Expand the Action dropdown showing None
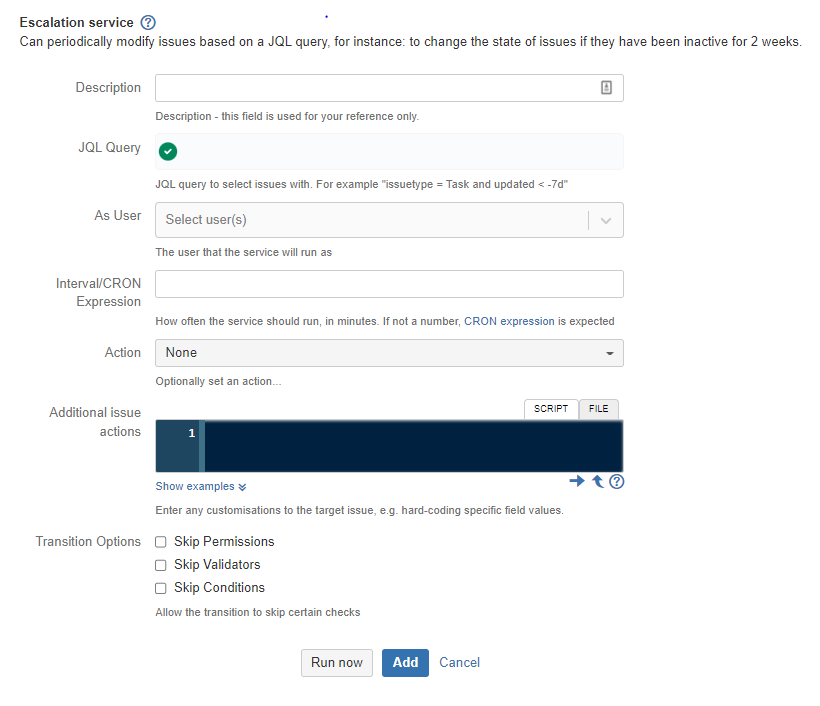The width and height of the screenshot is (820, 706). [389, 353]
